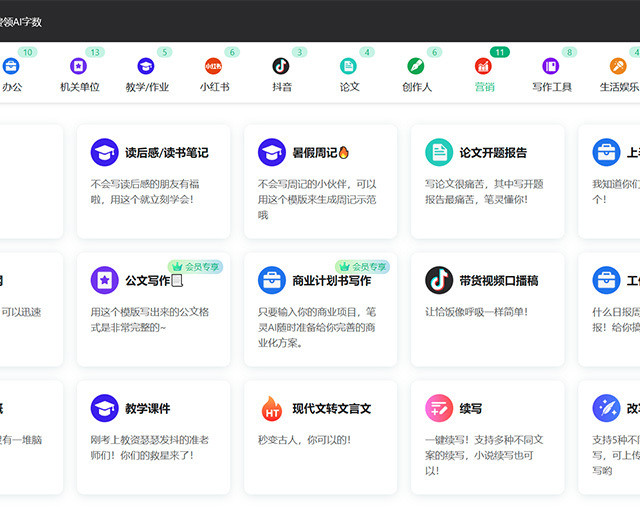Click the 续写 template icon
The height and width of the screenshot is (507, 640).
coord(439,408)
